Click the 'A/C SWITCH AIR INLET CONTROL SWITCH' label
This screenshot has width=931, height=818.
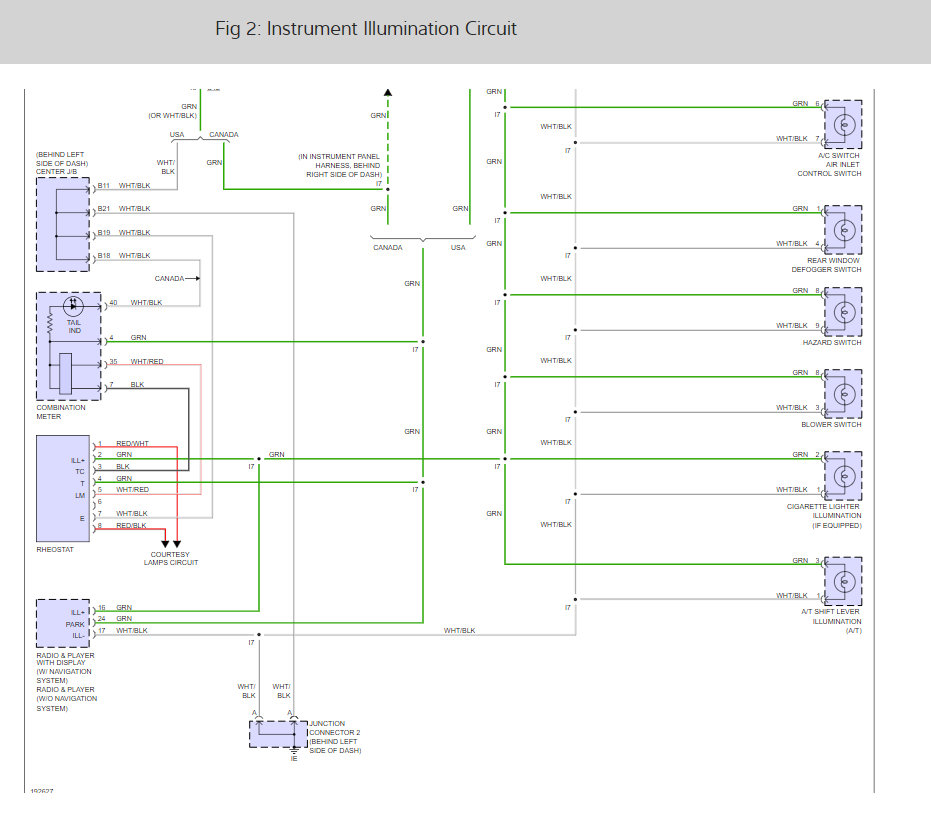click(829, 164)
